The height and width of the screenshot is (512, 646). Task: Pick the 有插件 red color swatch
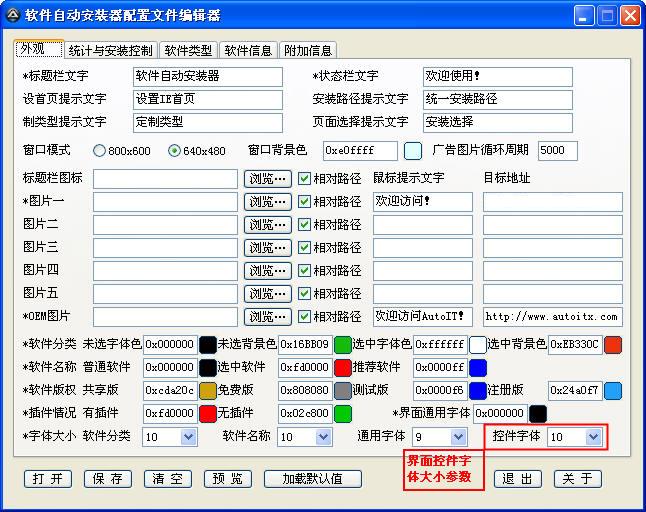pyautogui.click(x=208, y=414)
